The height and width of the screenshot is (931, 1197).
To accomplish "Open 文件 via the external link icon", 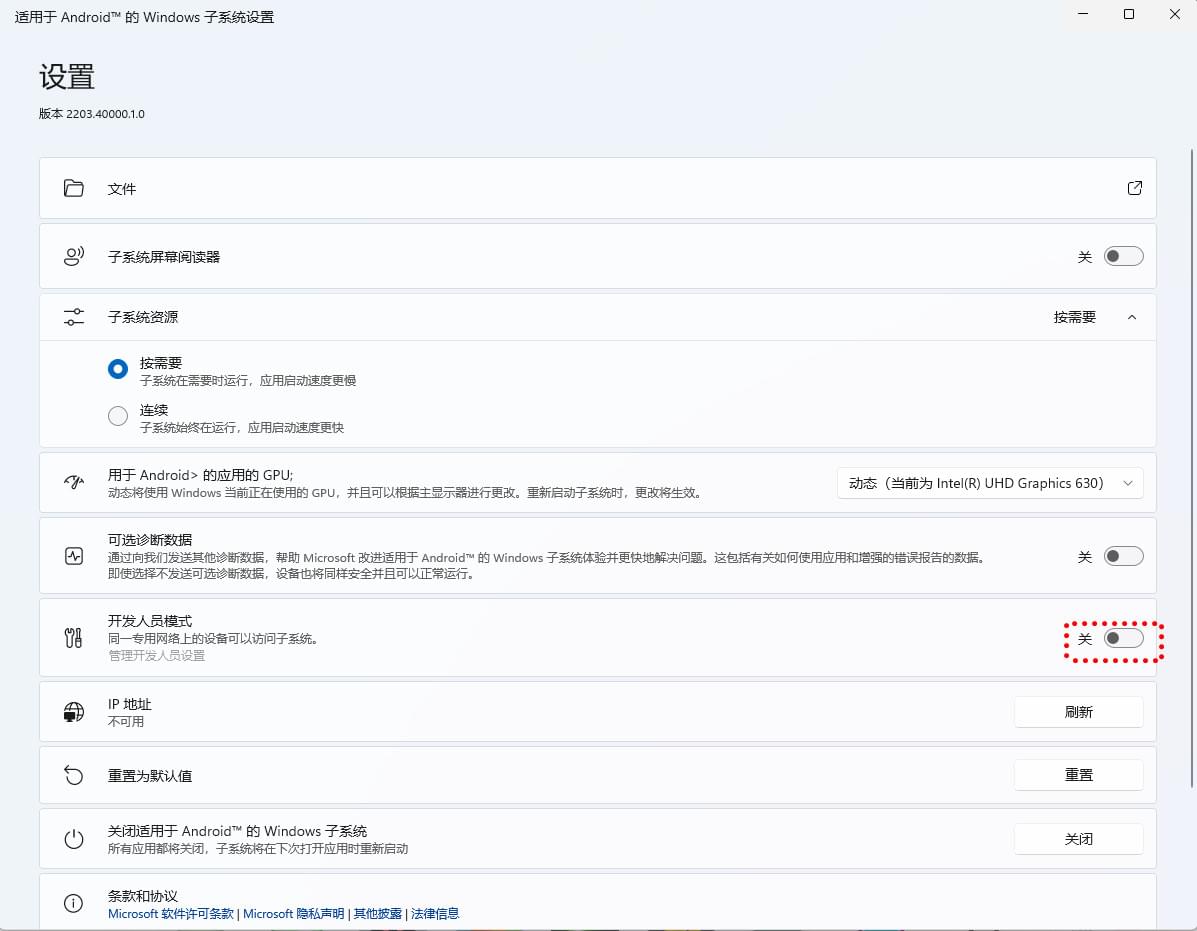I will pos(1134,188).
